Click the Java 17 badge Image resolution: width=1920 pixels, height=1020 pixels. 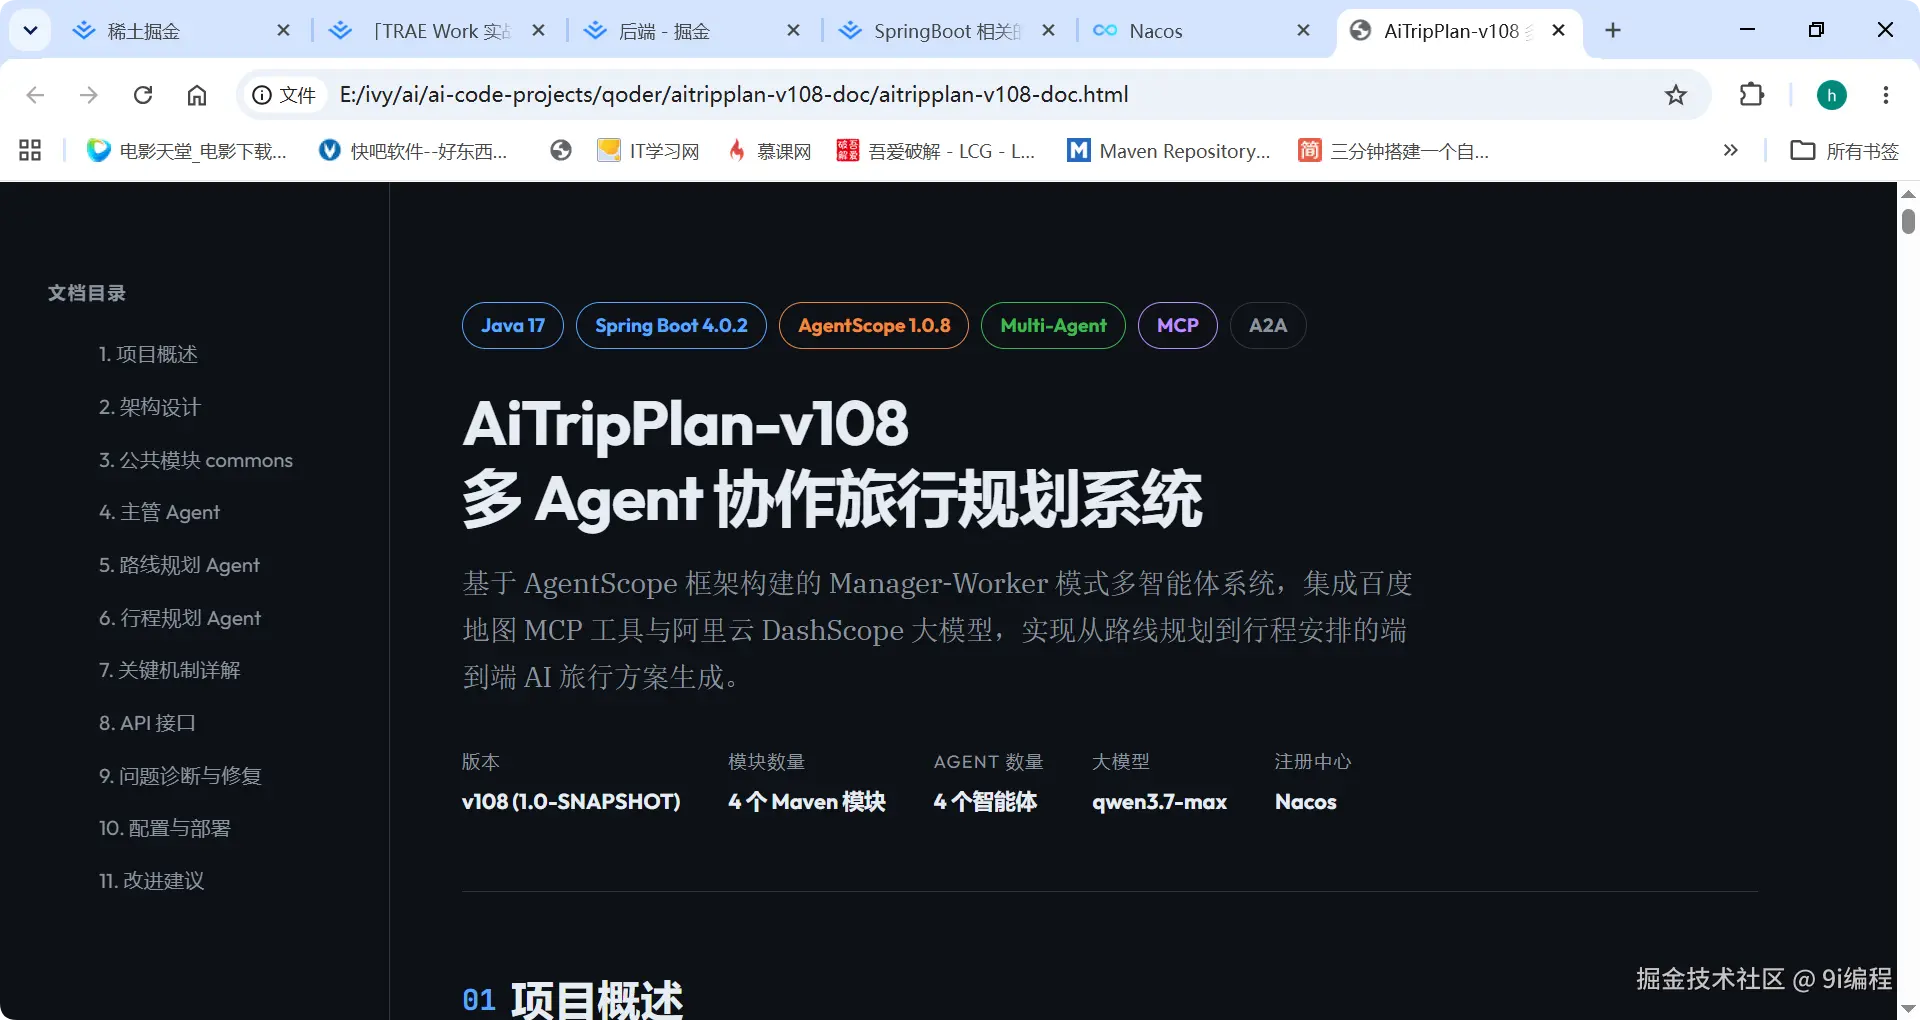click(x=513, y=326)
